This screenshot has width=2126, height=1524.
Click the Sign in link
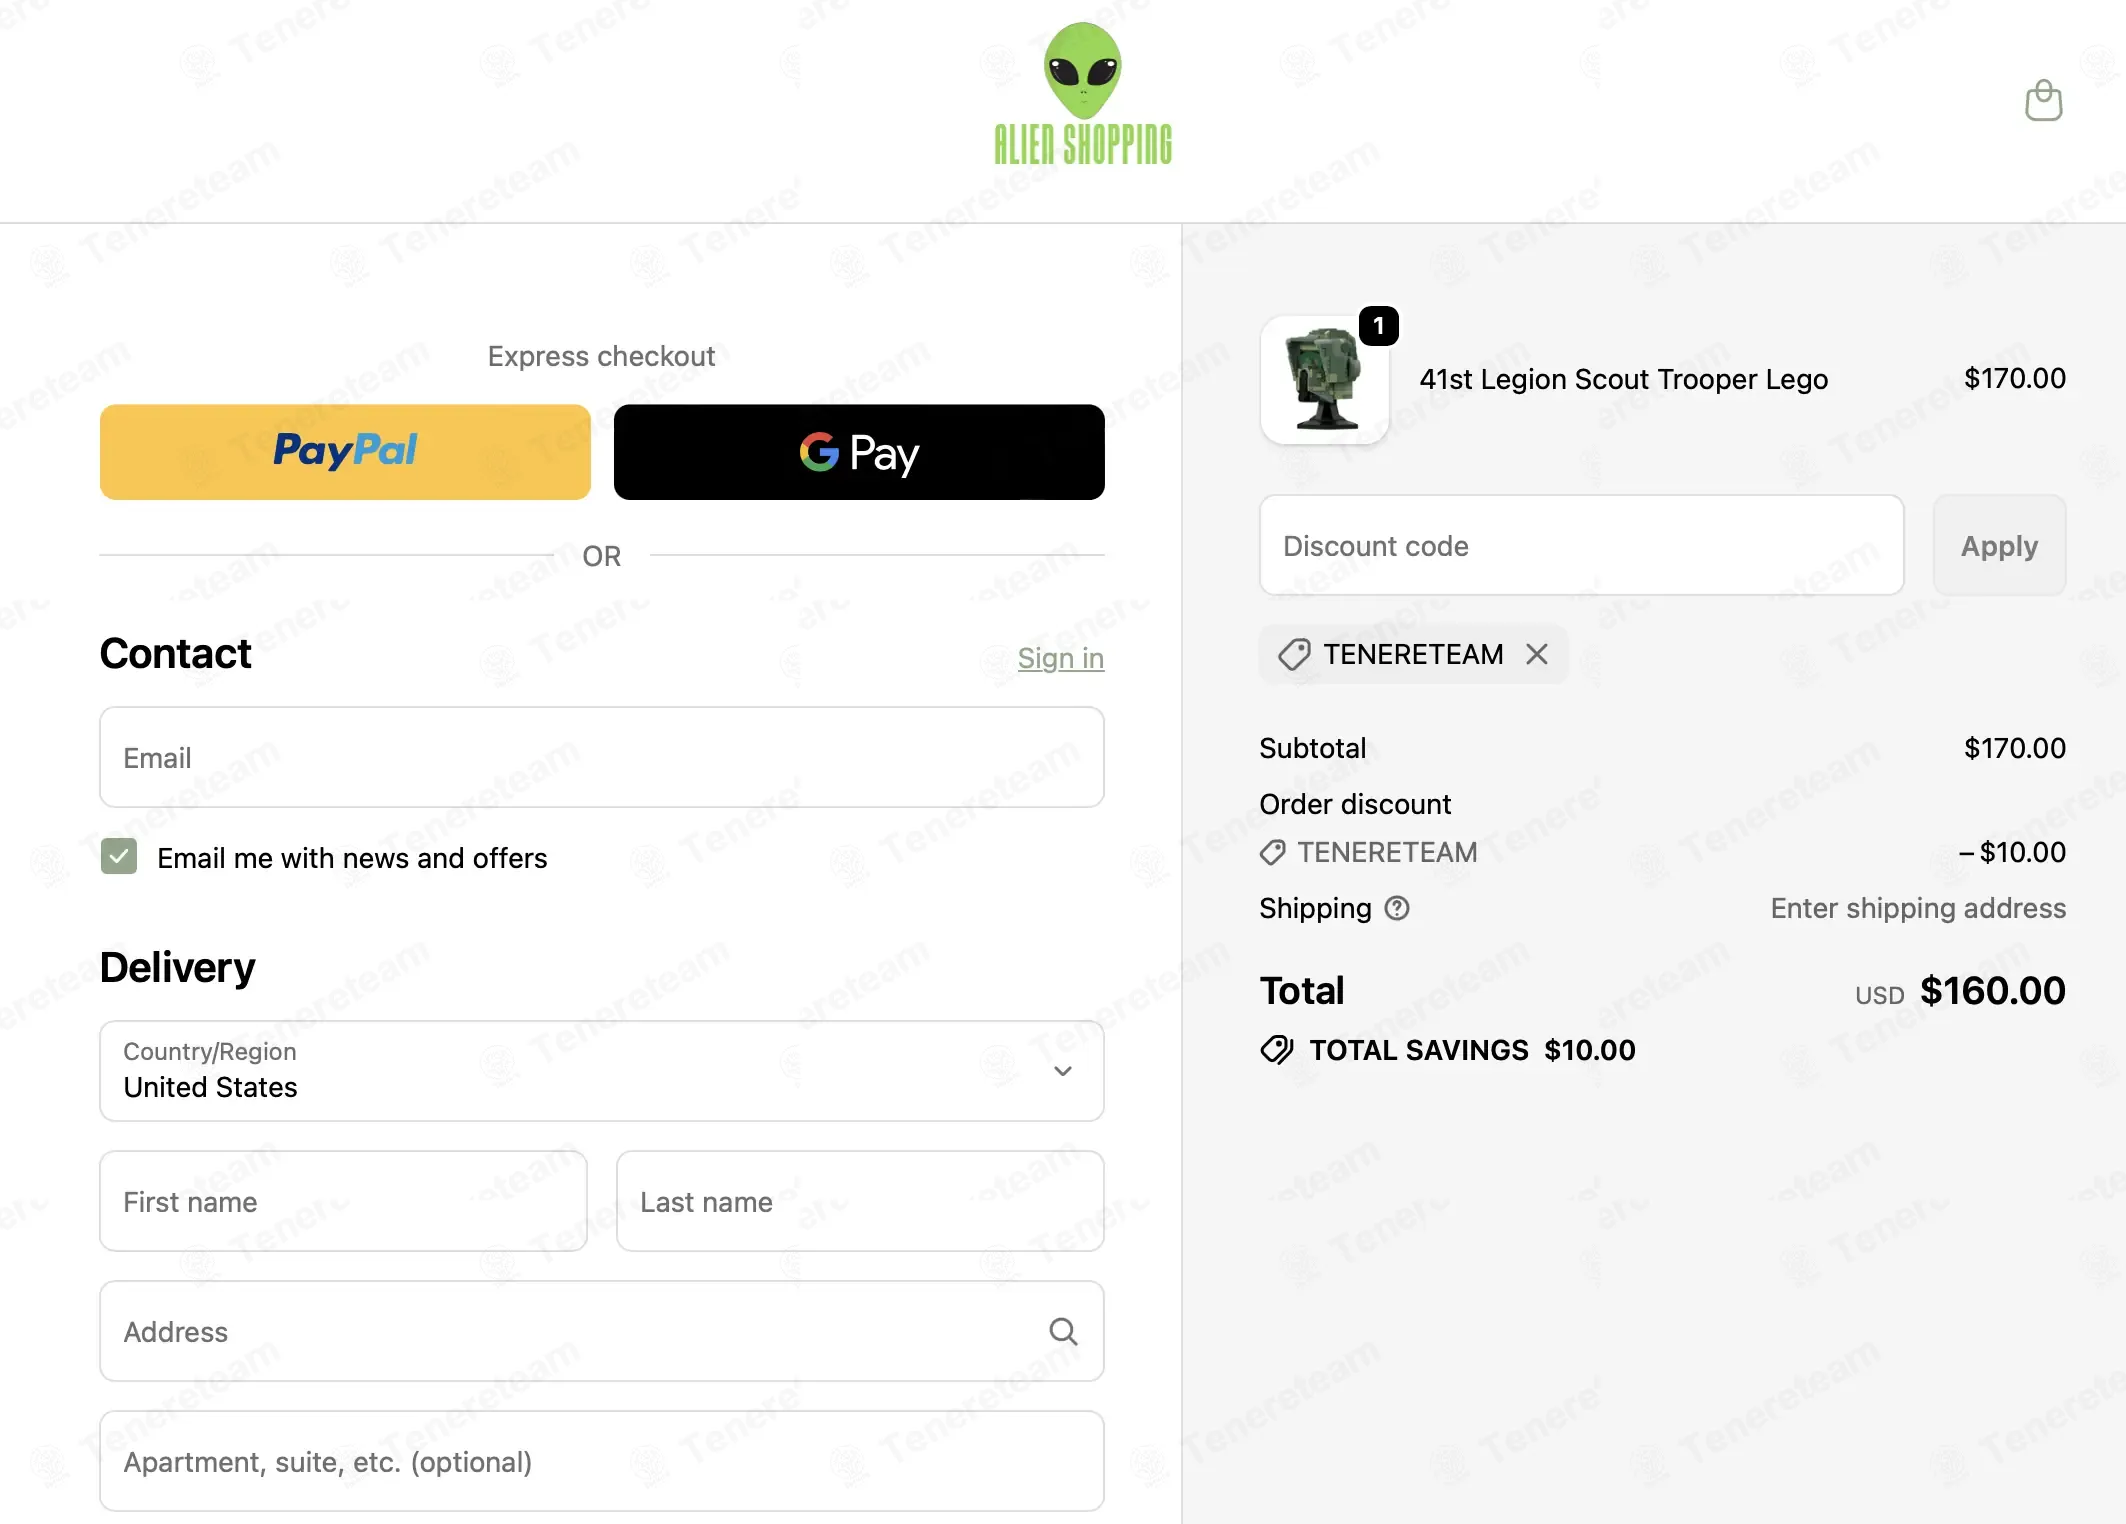pos(1061,658)
